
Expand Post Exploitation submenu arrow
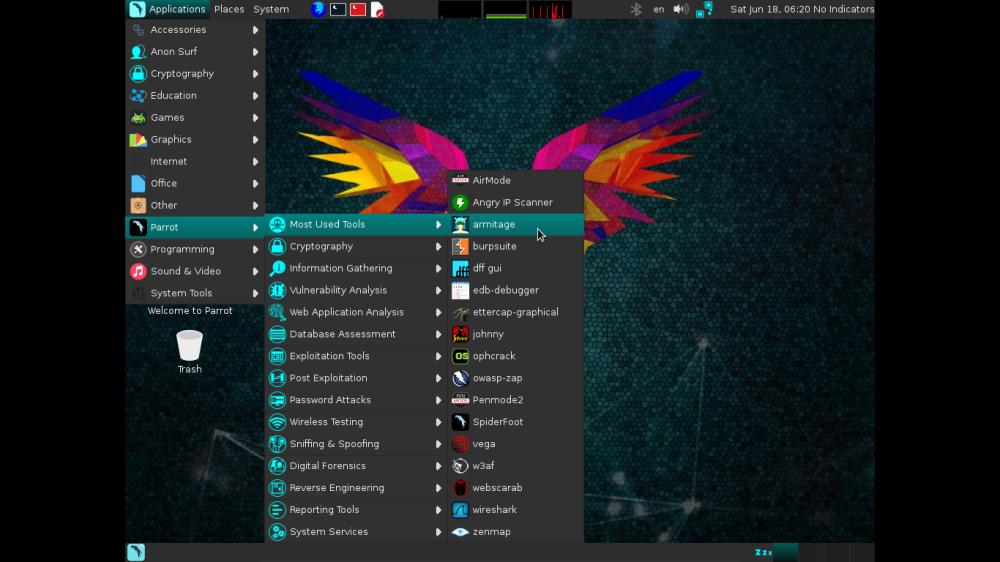[x=438, y=378]
